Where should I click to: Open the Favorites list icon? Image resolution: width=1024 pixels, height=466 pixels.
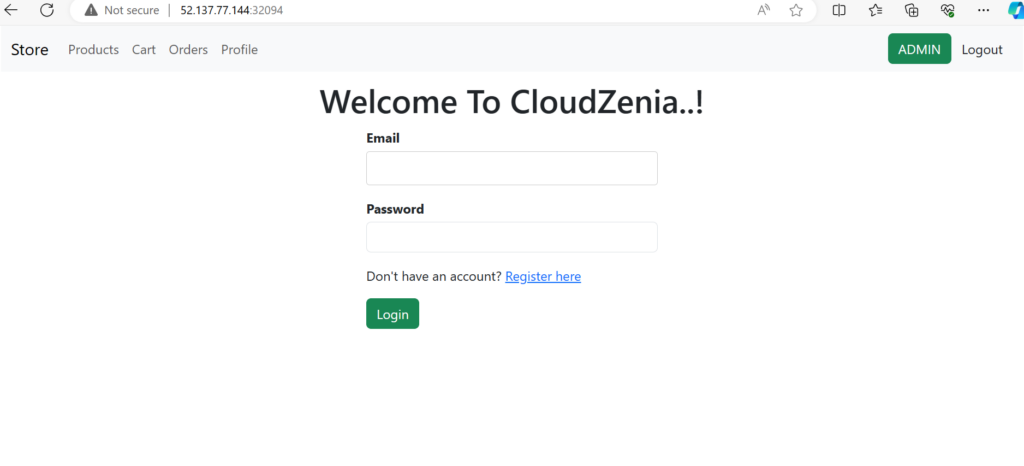tap(876, 10)
